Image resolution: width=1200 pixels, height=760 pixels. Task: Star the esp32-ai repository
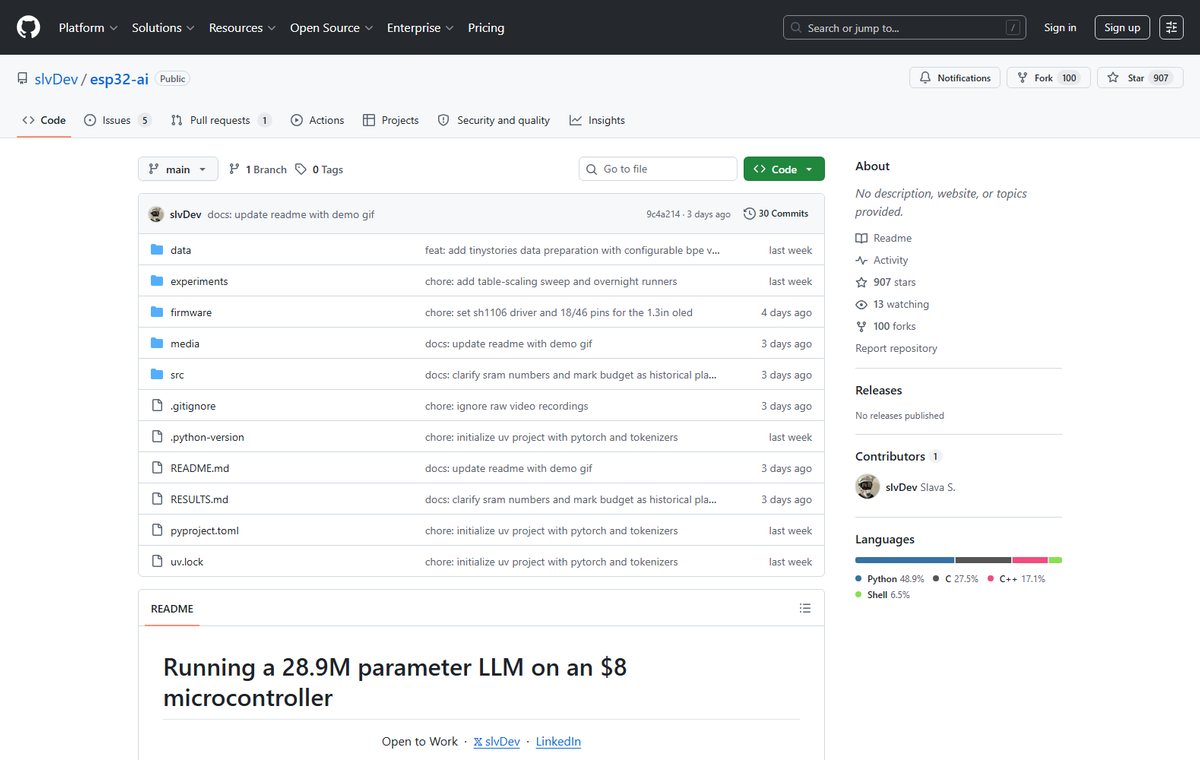click(x=1137, y=78)
